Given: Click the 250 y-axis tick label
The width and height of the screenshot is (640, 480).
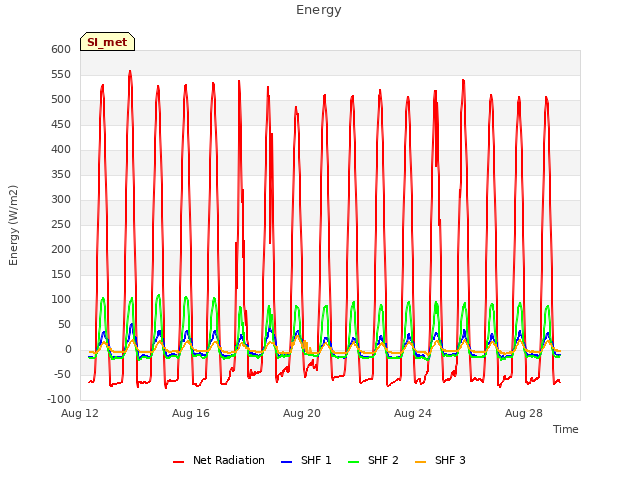Looking at the screenshot, I should 61,224.
